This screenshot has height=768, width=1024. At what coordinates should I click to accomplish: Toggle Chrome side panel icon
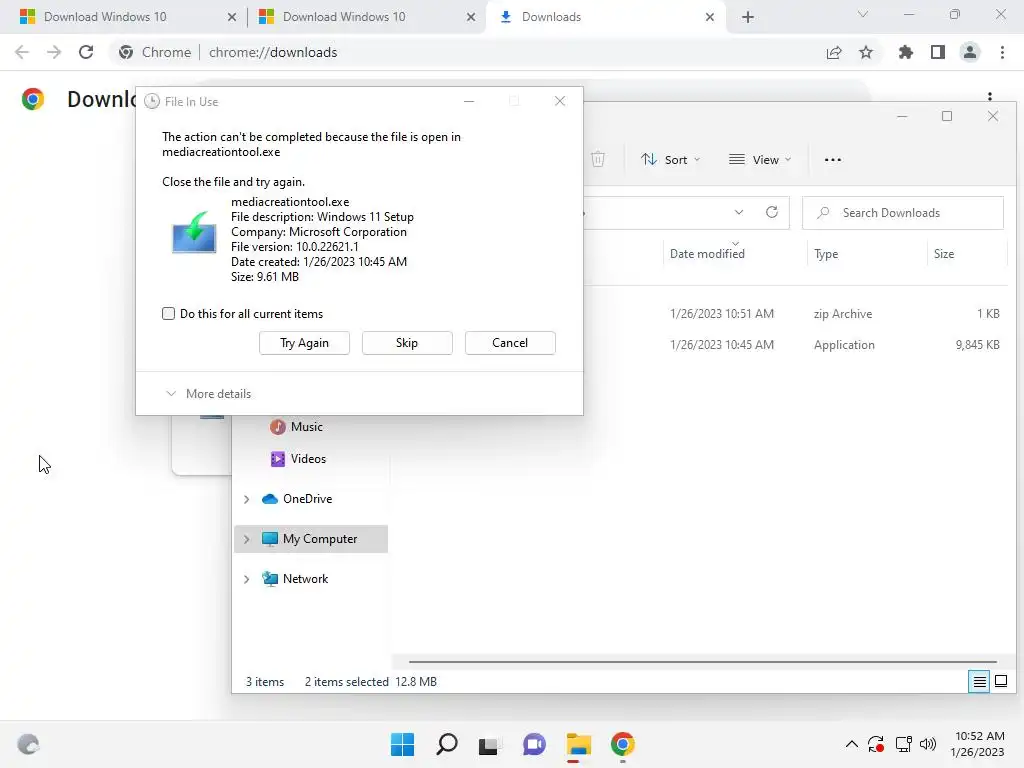tap(938, 52)
